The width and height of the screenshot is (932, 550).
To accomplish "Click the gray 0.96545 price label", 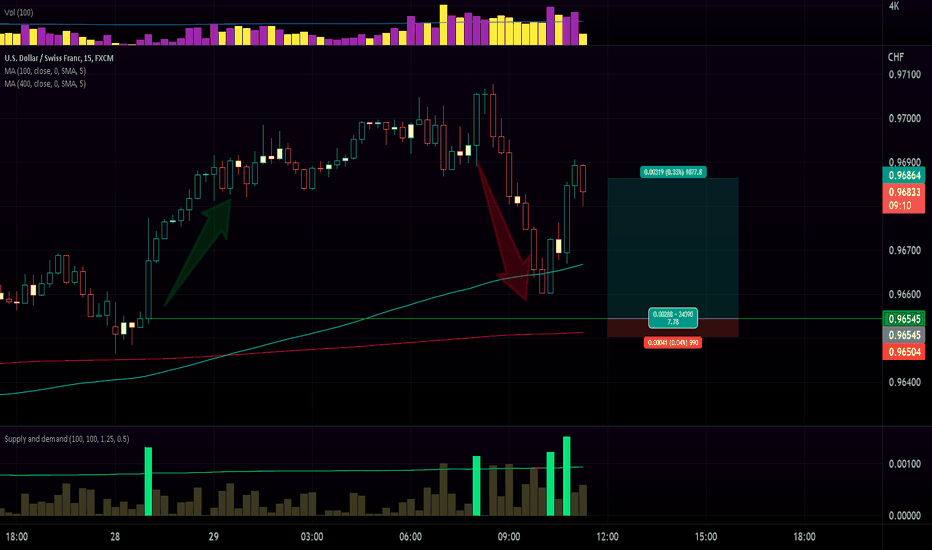I will point(904,335).
